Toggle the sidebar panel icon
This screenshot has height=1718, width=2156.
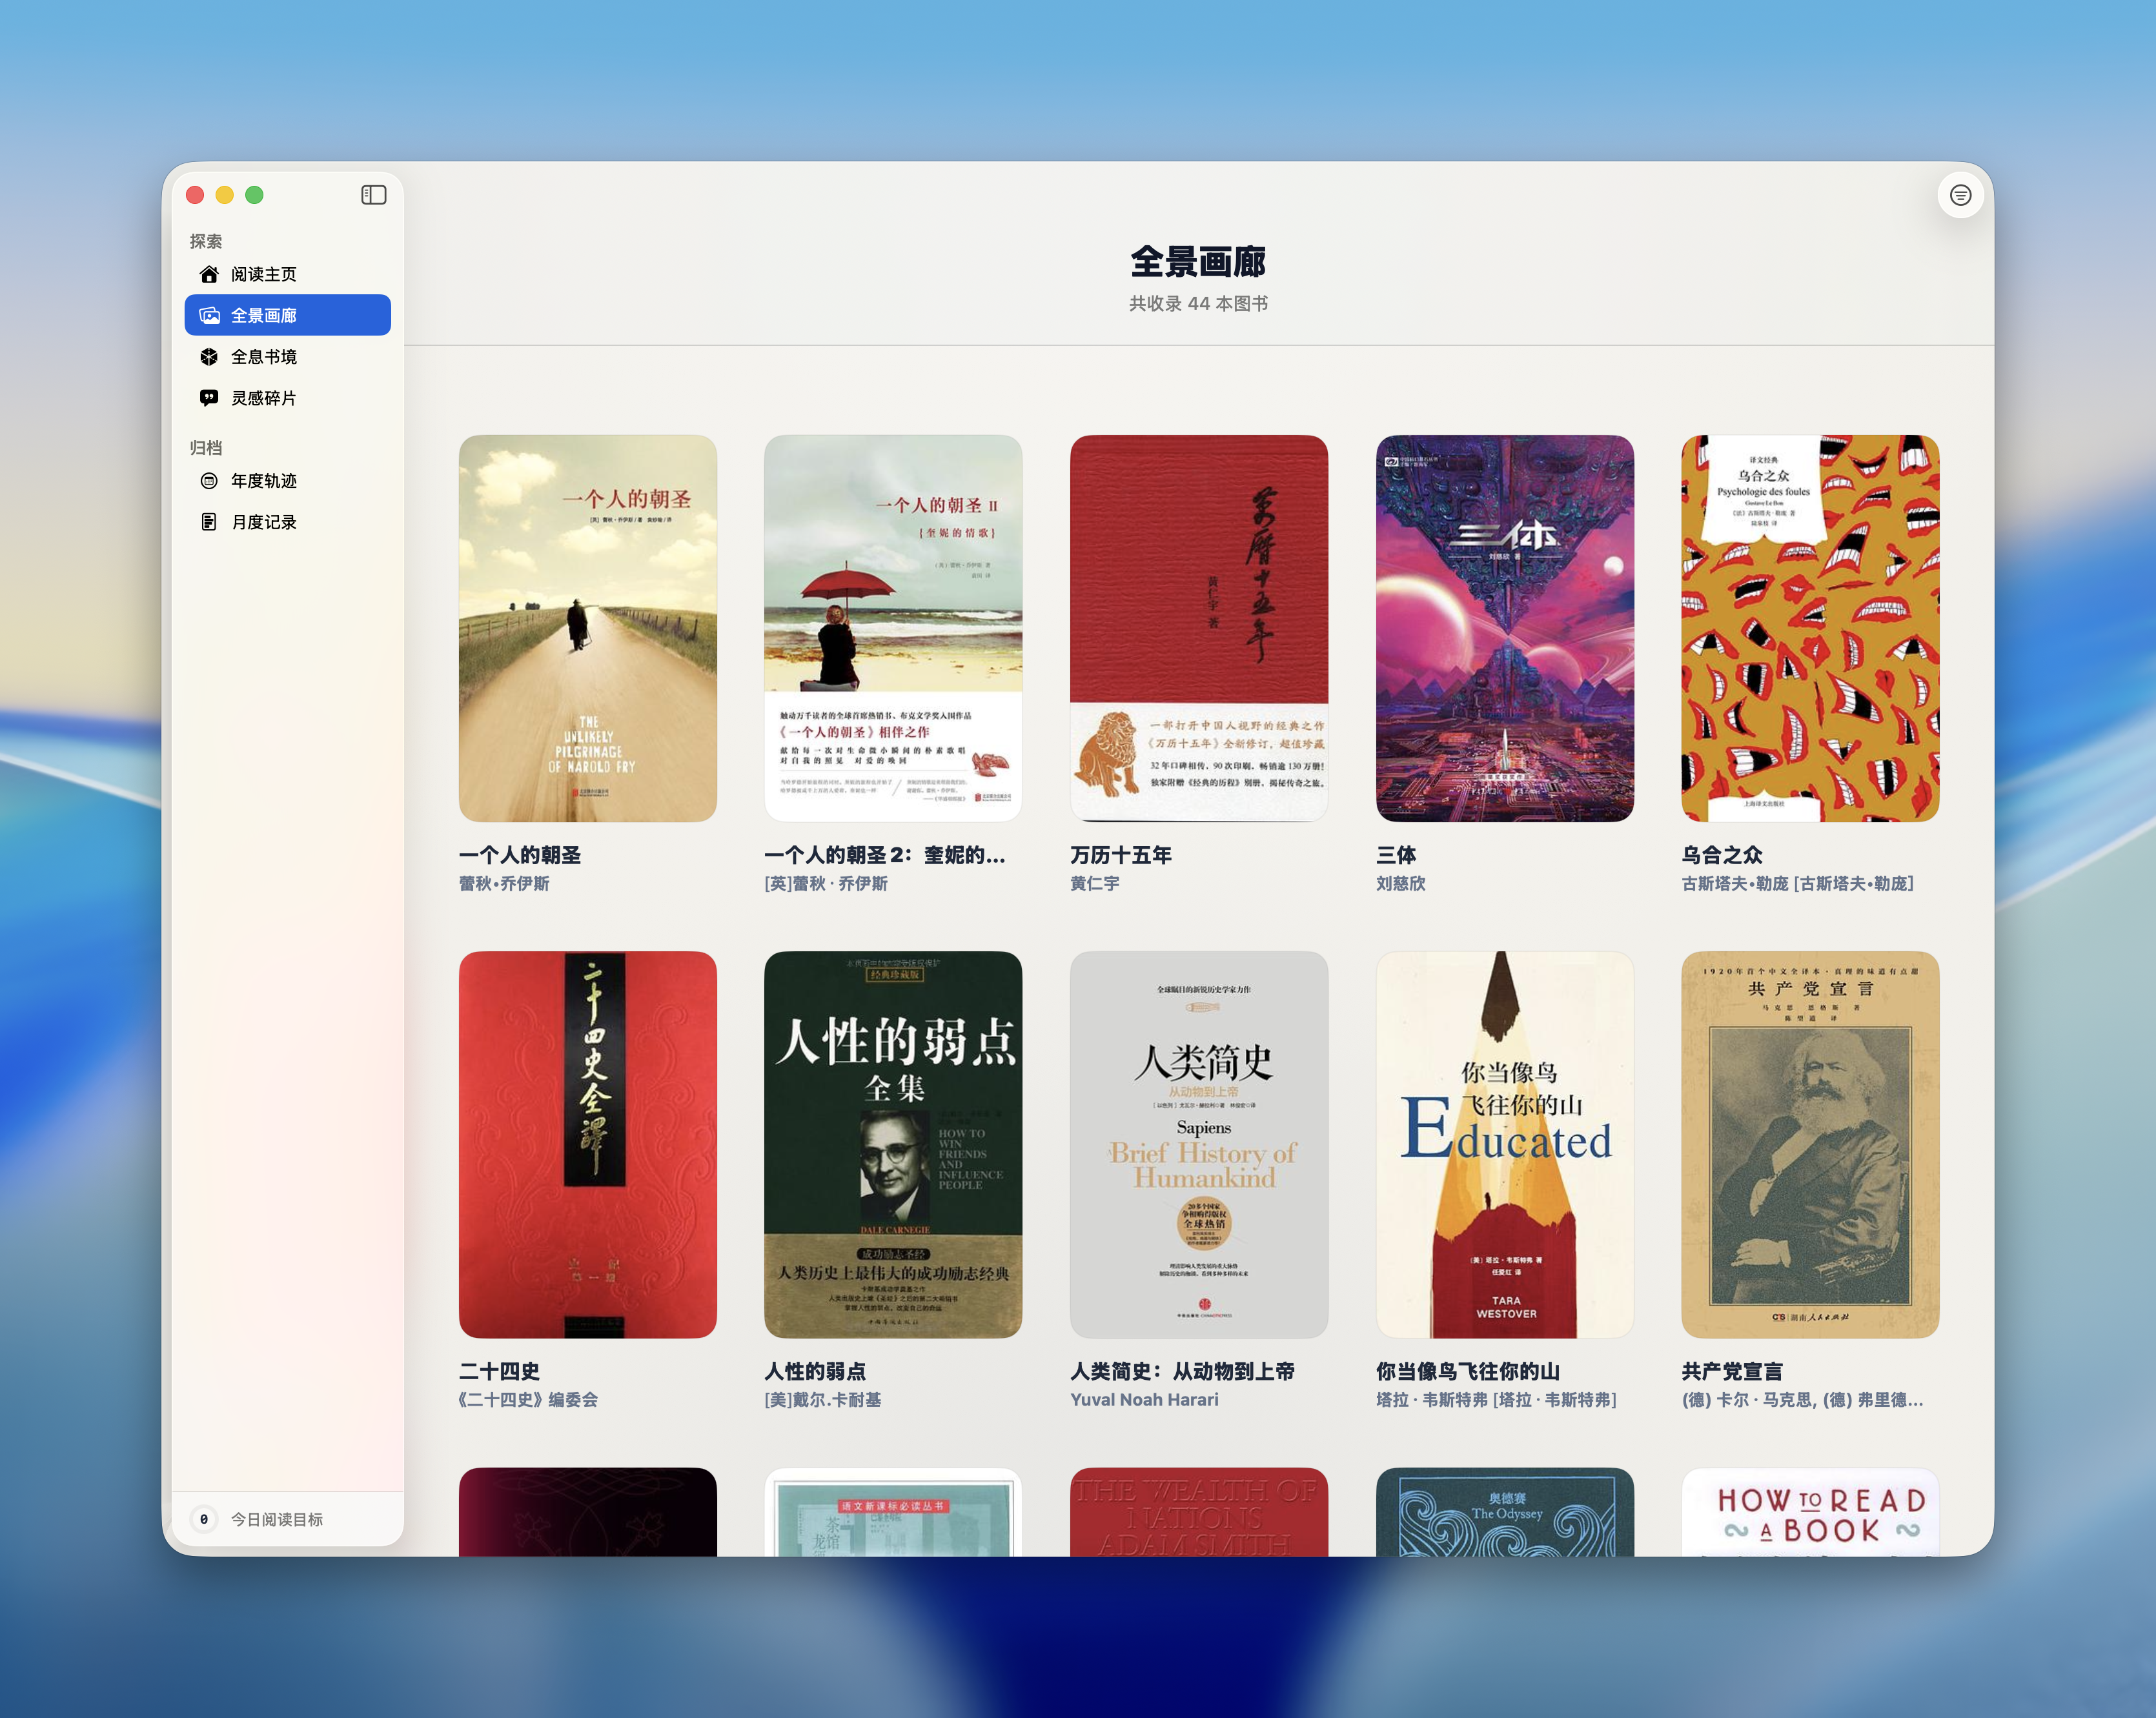(373, 194)
